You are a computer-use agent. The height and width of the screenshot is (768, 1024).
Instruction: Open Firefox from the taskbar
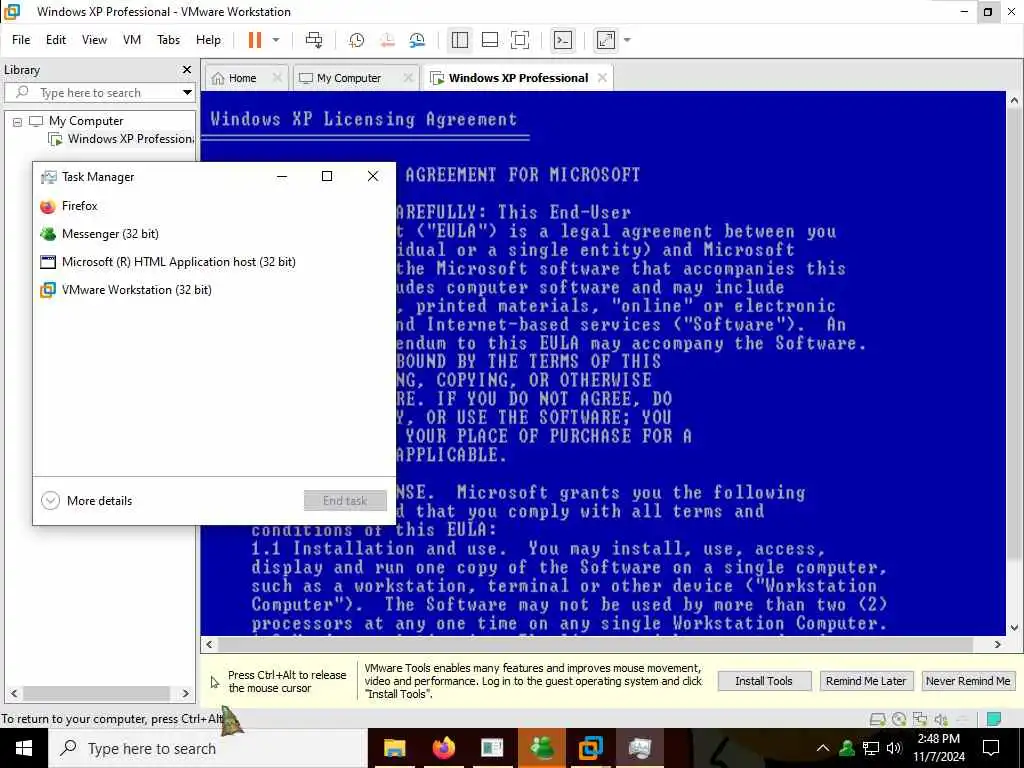(443, 748)
